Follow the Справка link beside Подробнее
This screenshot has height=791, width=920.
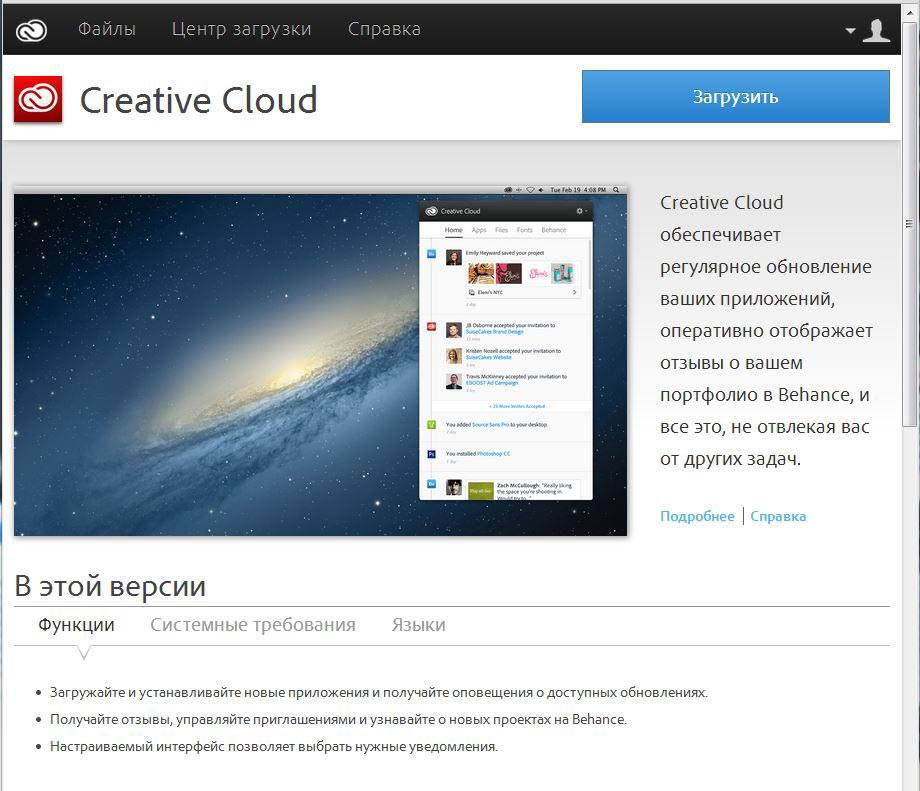(x=778, y=516)
